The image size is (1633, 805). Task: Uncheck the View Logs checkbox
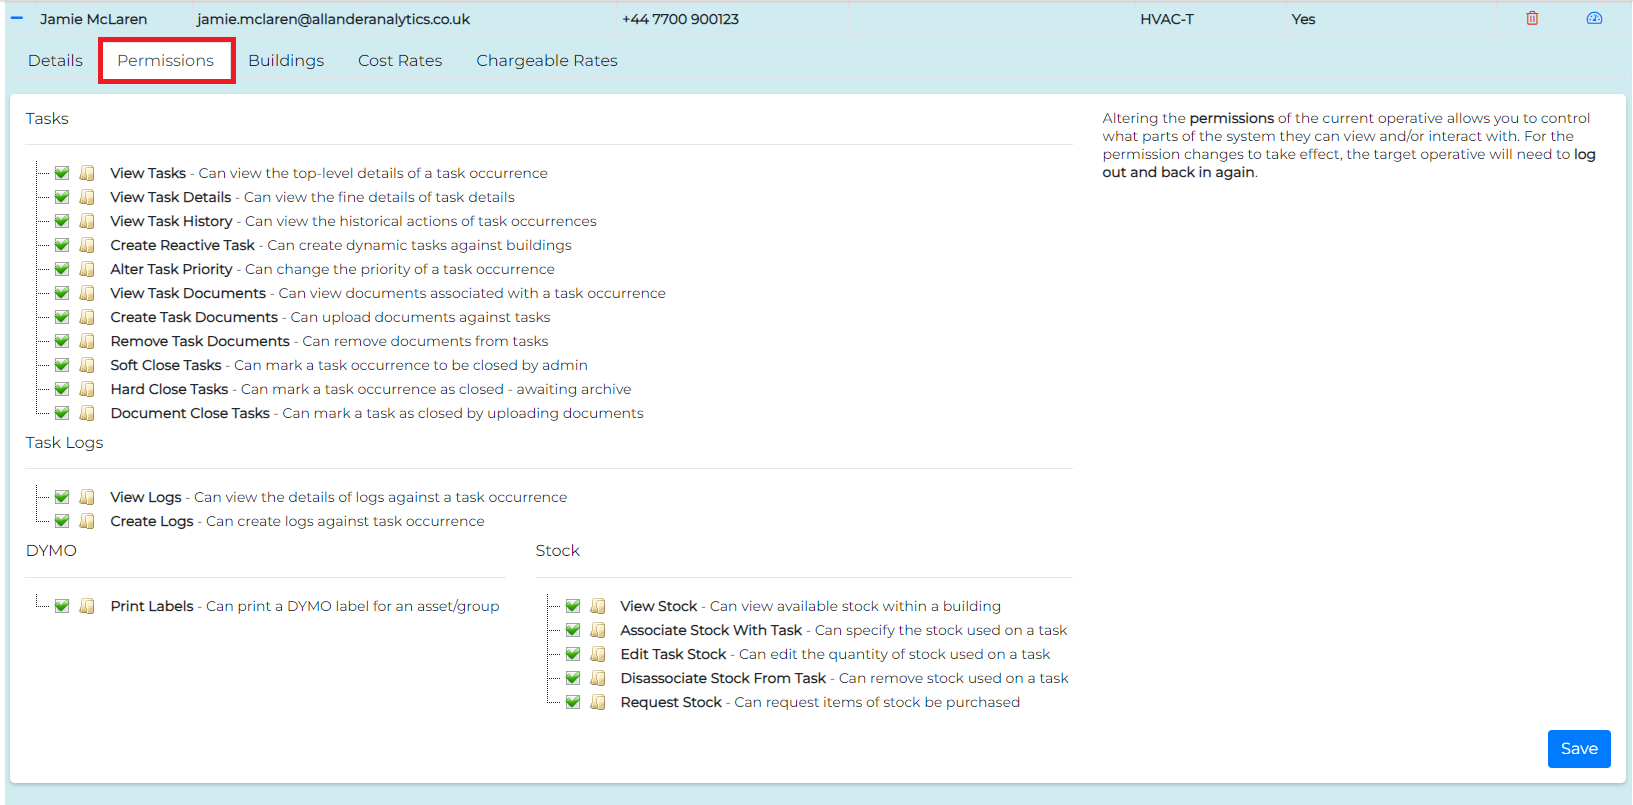click(62, 497)
